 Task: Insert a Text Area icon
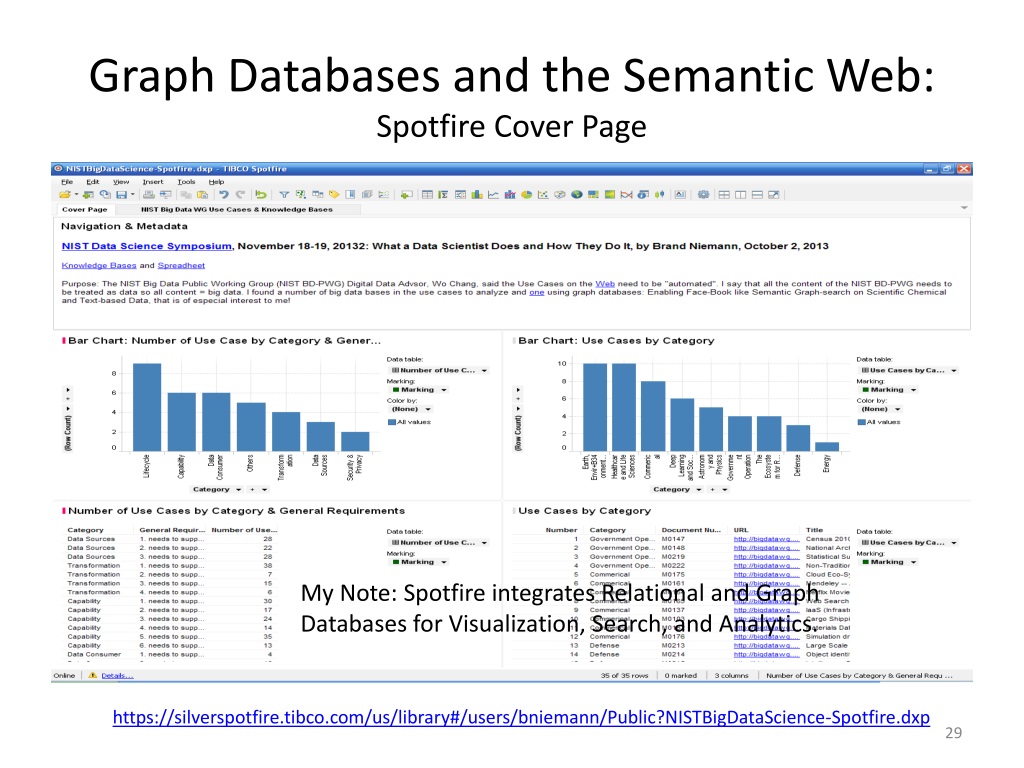pyautogui.click(x=680, y=195)
